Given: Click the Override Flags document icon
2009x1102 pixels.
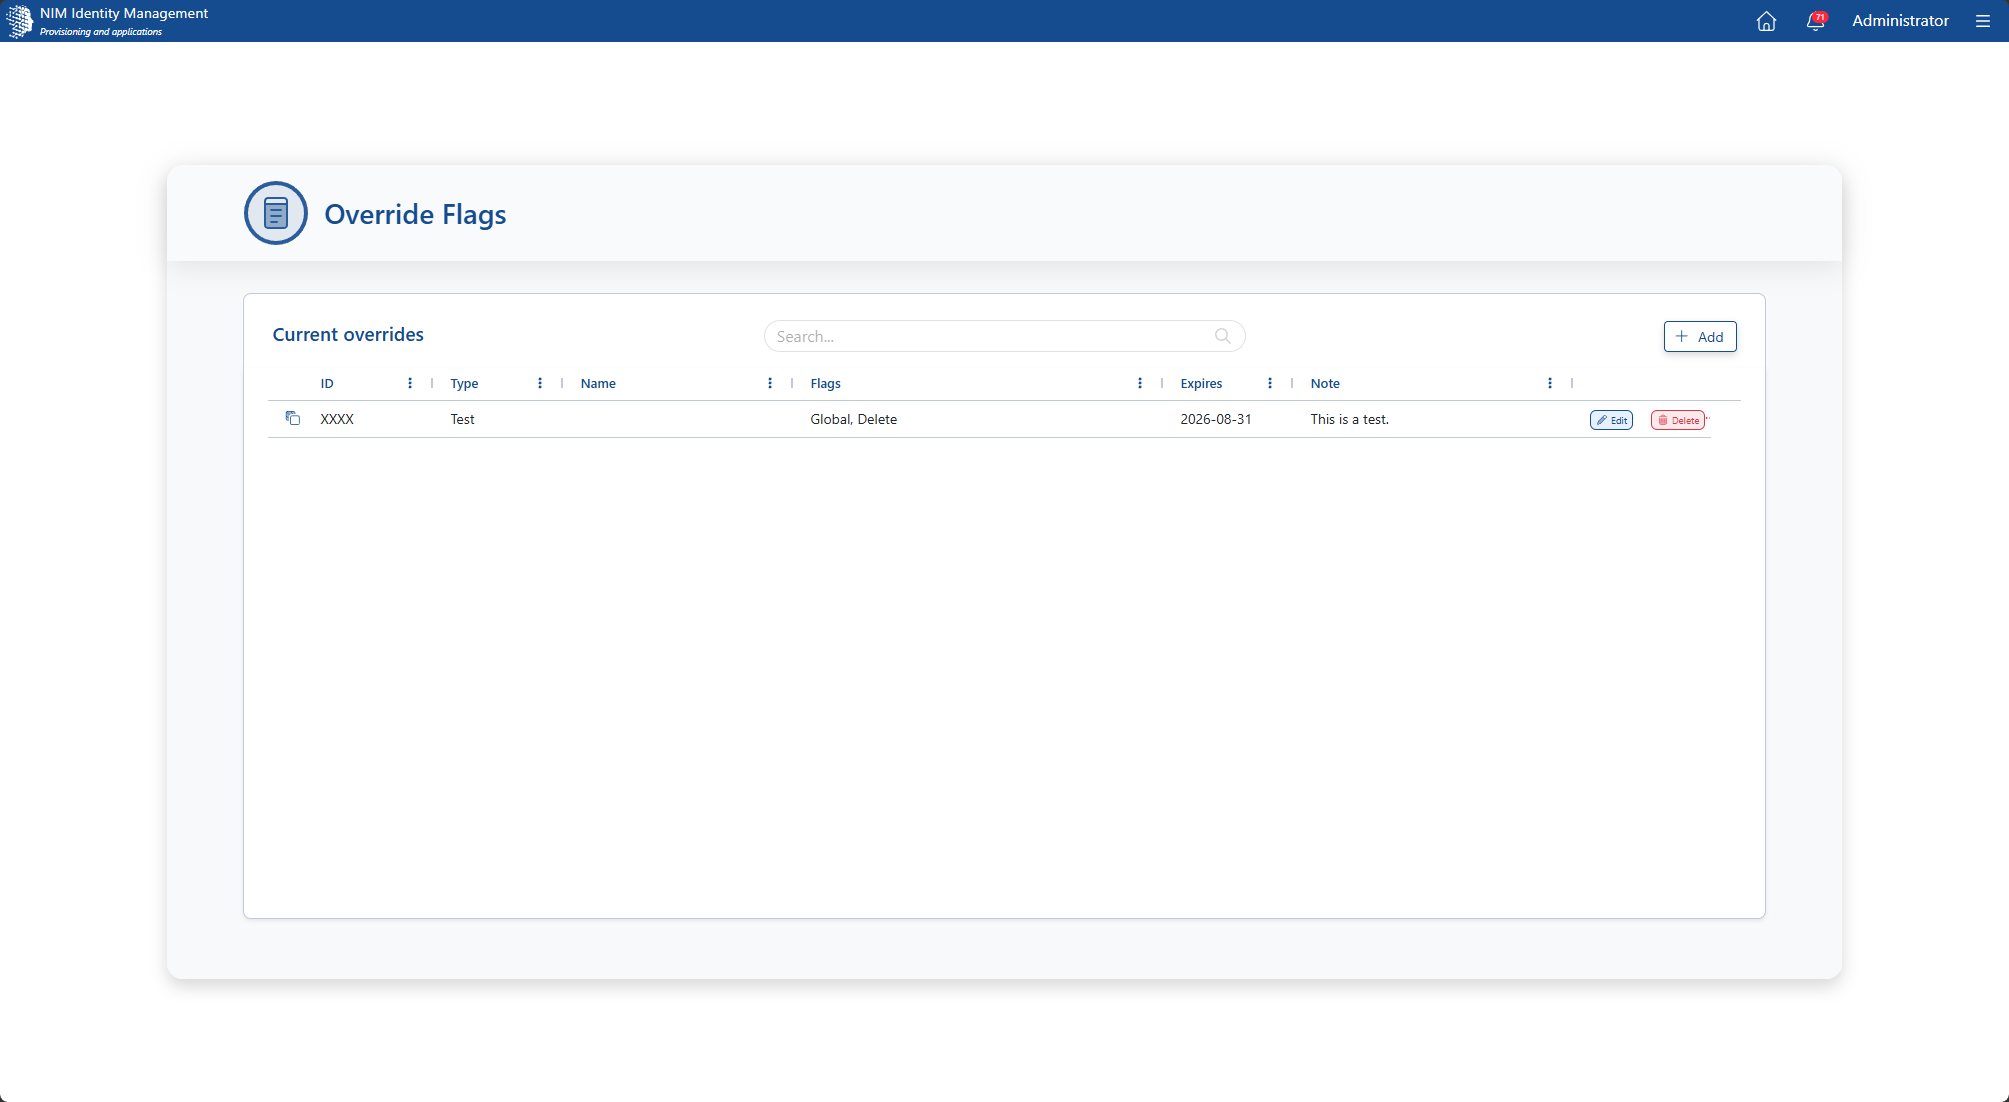Looking at the screenshot, I should pos(276,213).
